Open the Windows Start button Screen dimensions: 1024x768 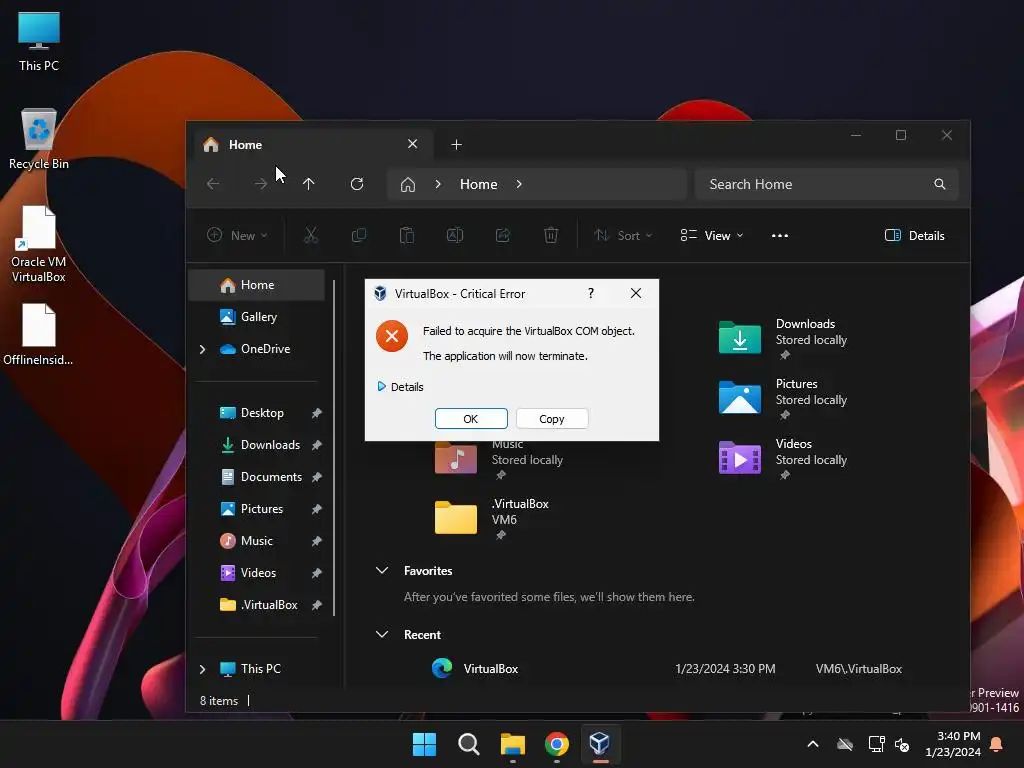click(x=424, y=744)
